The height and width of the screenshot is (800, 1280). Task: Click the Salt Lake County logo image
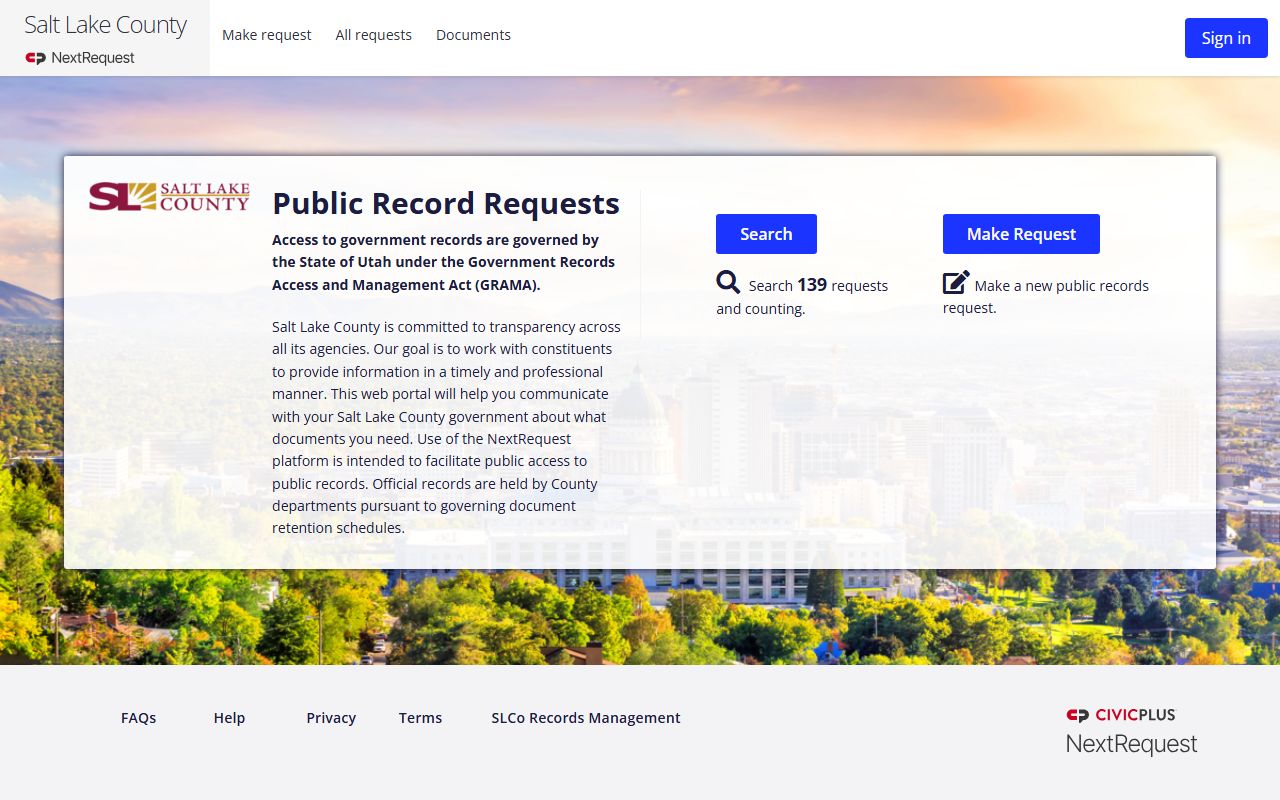(169, 197)
